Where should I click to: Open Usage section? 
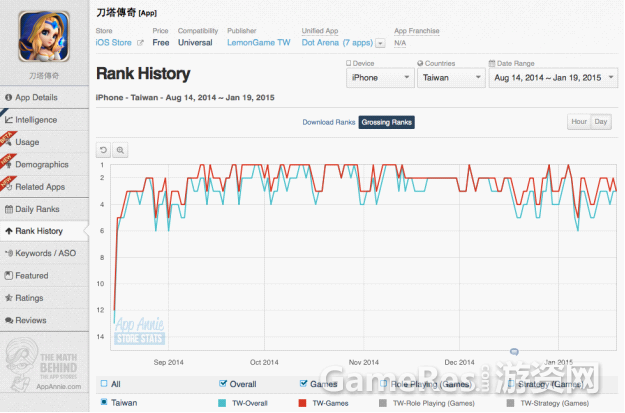pyautogui.click(x=44, y=142)
